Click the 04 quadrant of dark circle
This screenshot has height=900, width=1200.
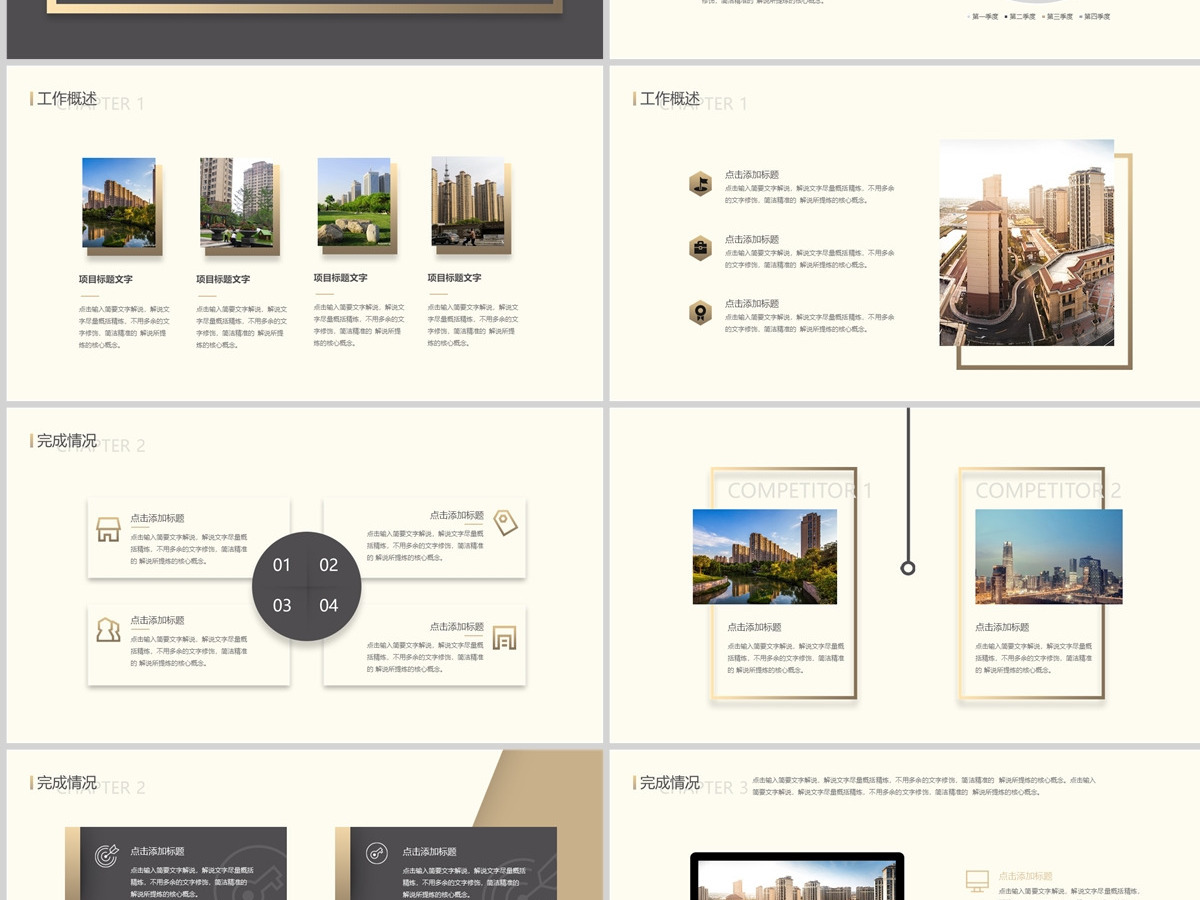click(x=329, y=605)
